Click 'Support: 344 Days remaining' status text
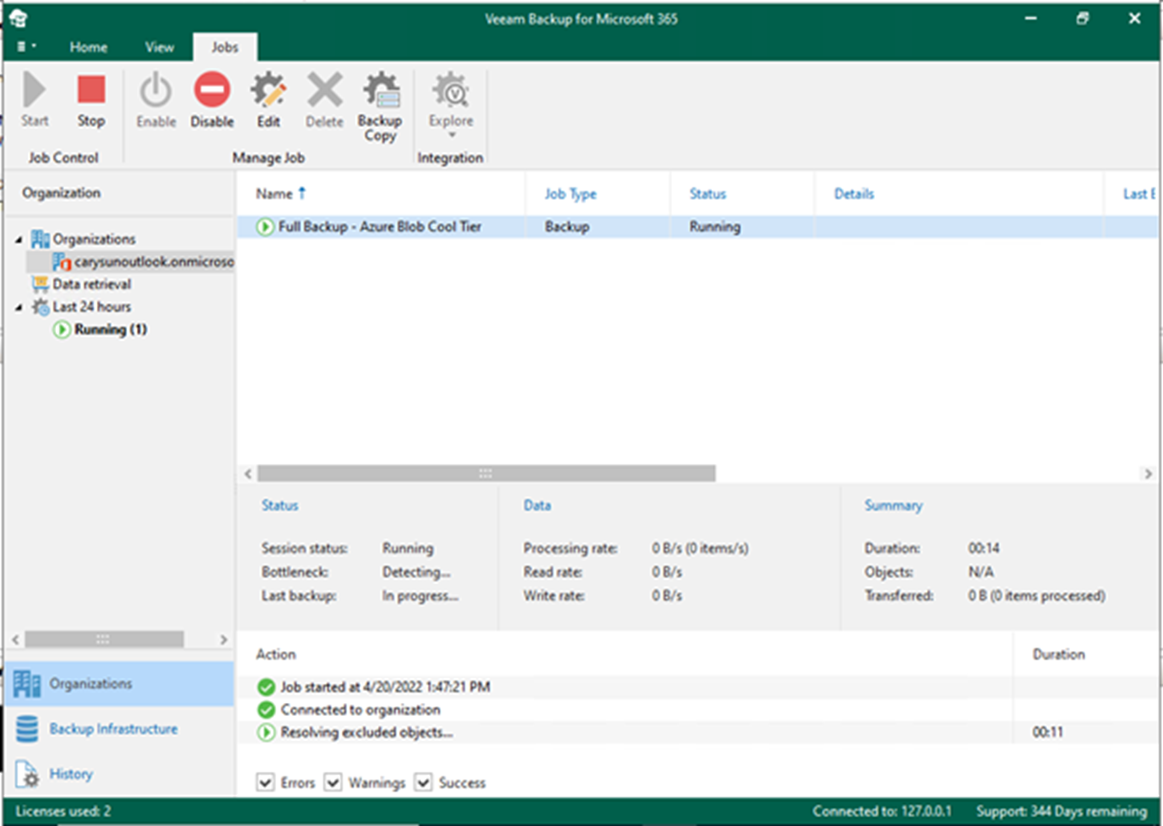1163x826 pixels. (1061, 811)
